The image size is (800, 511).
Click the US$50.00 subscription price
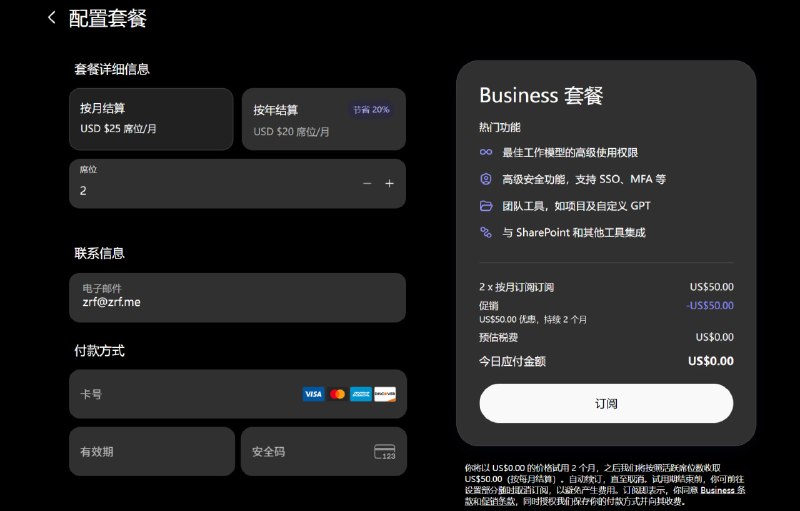click(712, 287)
